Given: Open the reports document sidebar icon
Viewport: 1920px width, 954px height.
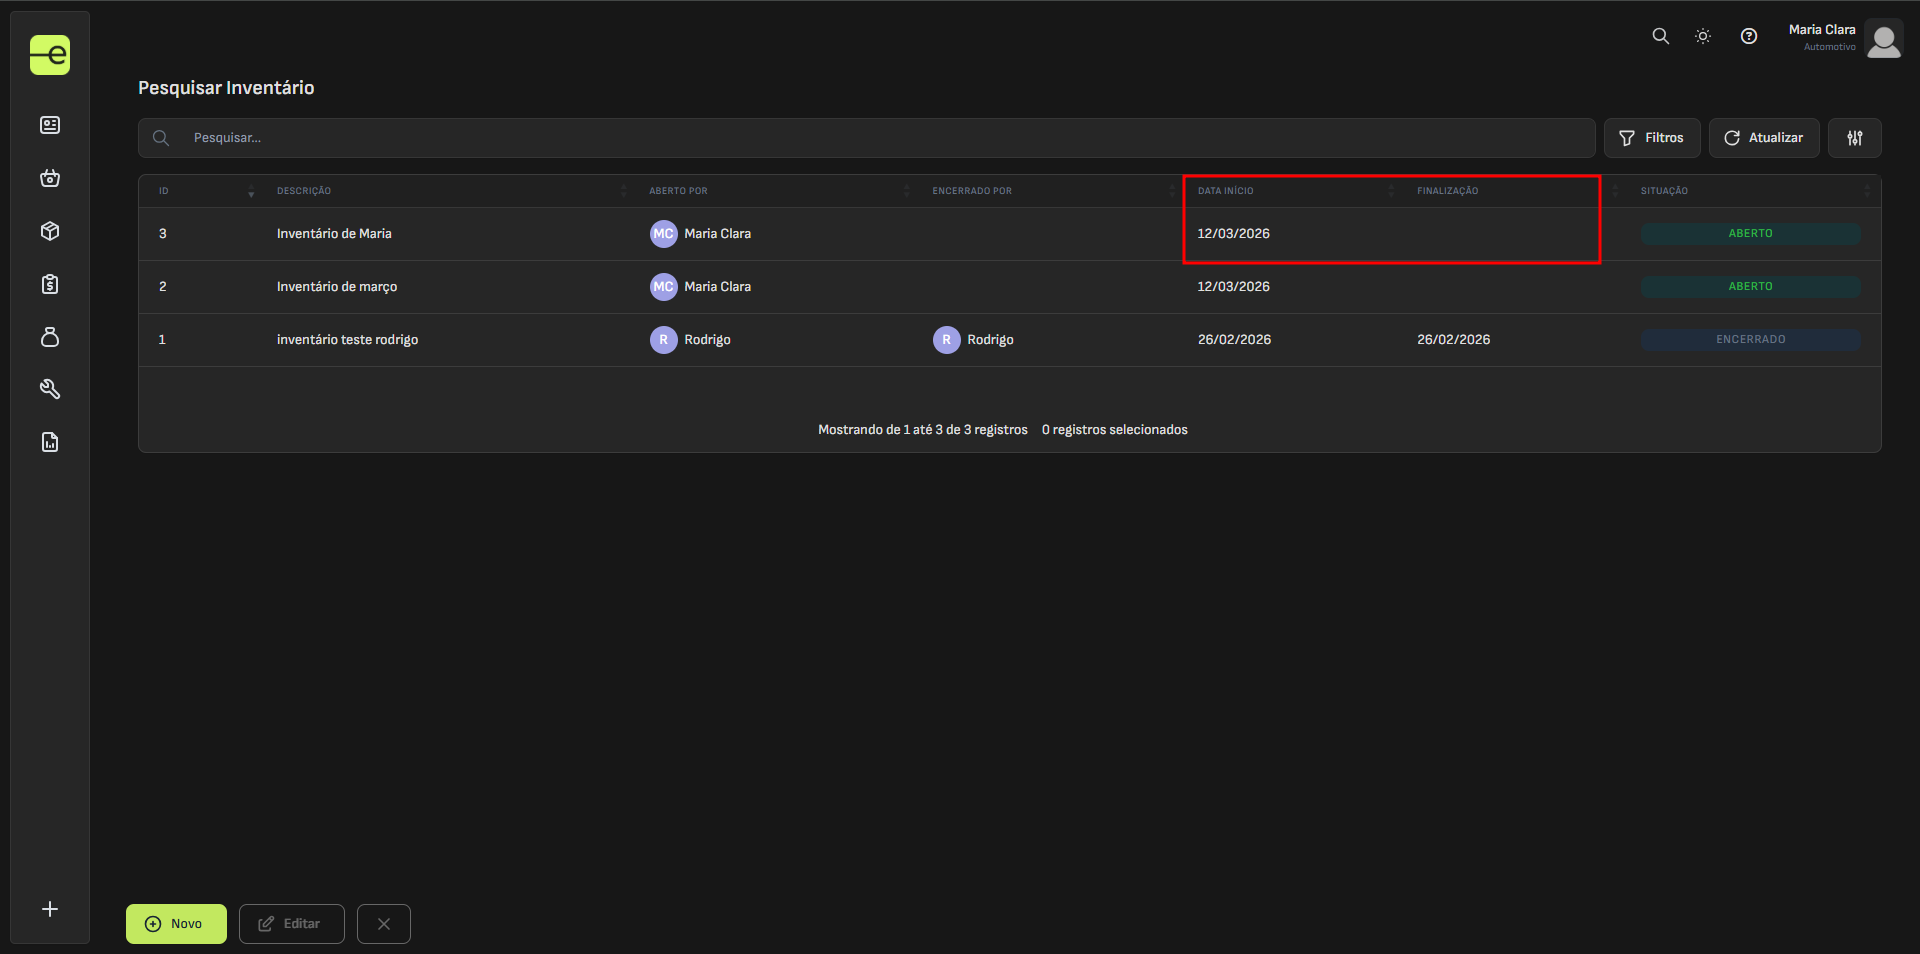Looking at the screenshot, I should coord(50,442).
